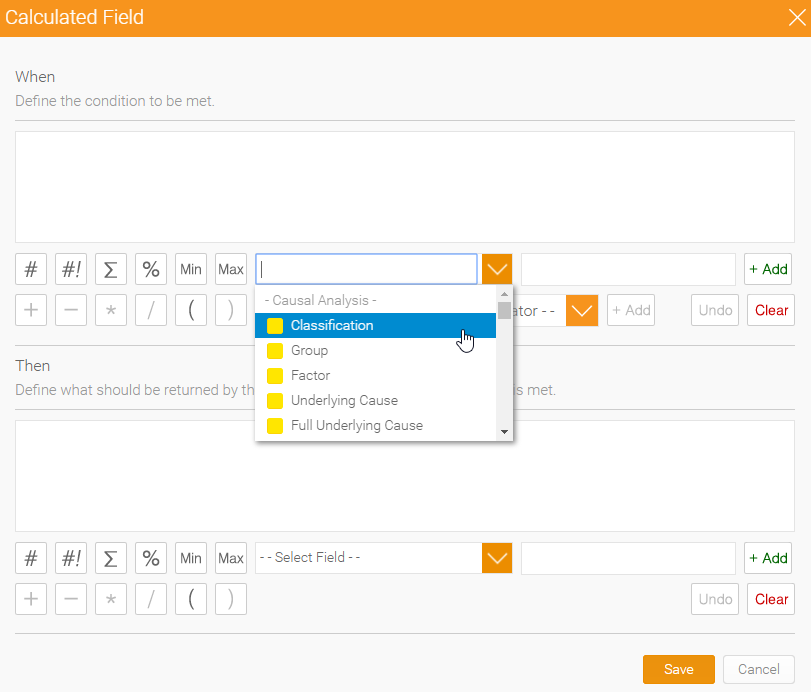The height and width of the screenshot is (692, 811).
Task: Select the Max function in Then toolbar
Action: (x=230, y=558)
